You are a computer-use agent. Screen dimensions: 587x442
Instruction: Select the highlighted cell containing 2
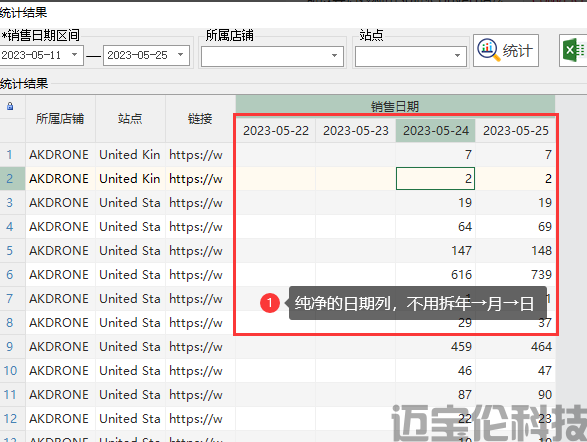pos(435,179)
